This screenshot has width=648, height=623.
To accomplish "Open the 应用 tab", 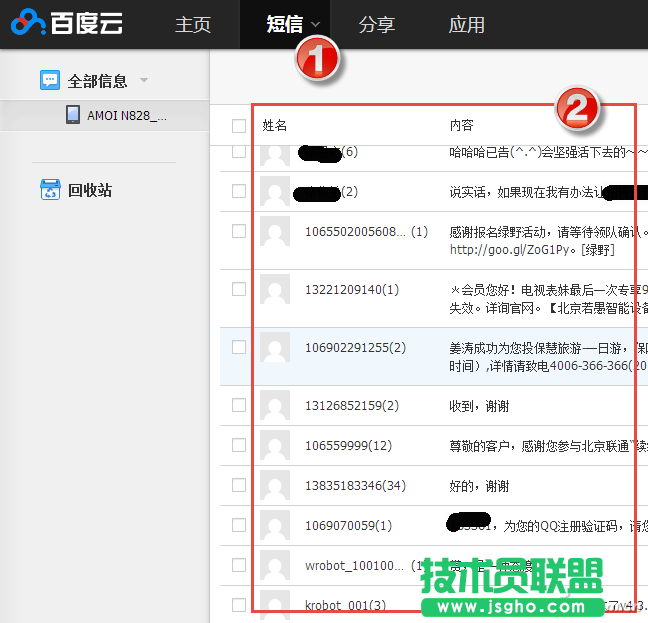I will [466, 25].
